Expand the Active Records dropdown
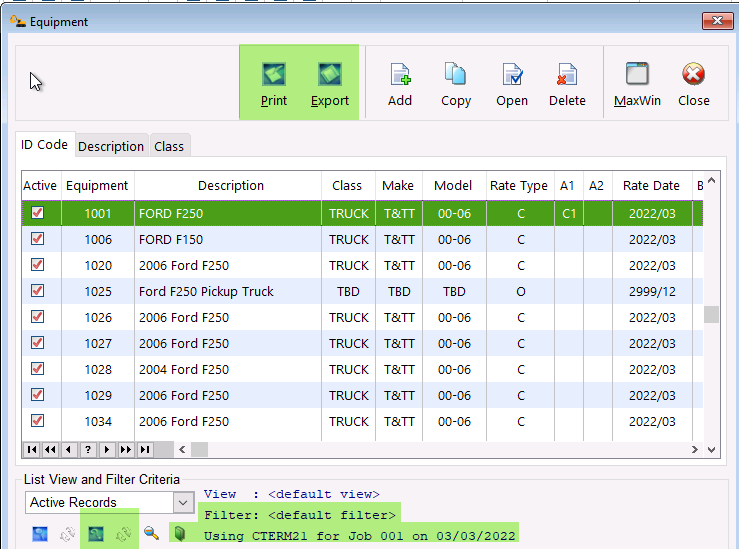Viewport: 739px width, 549px height. (183, 503)
